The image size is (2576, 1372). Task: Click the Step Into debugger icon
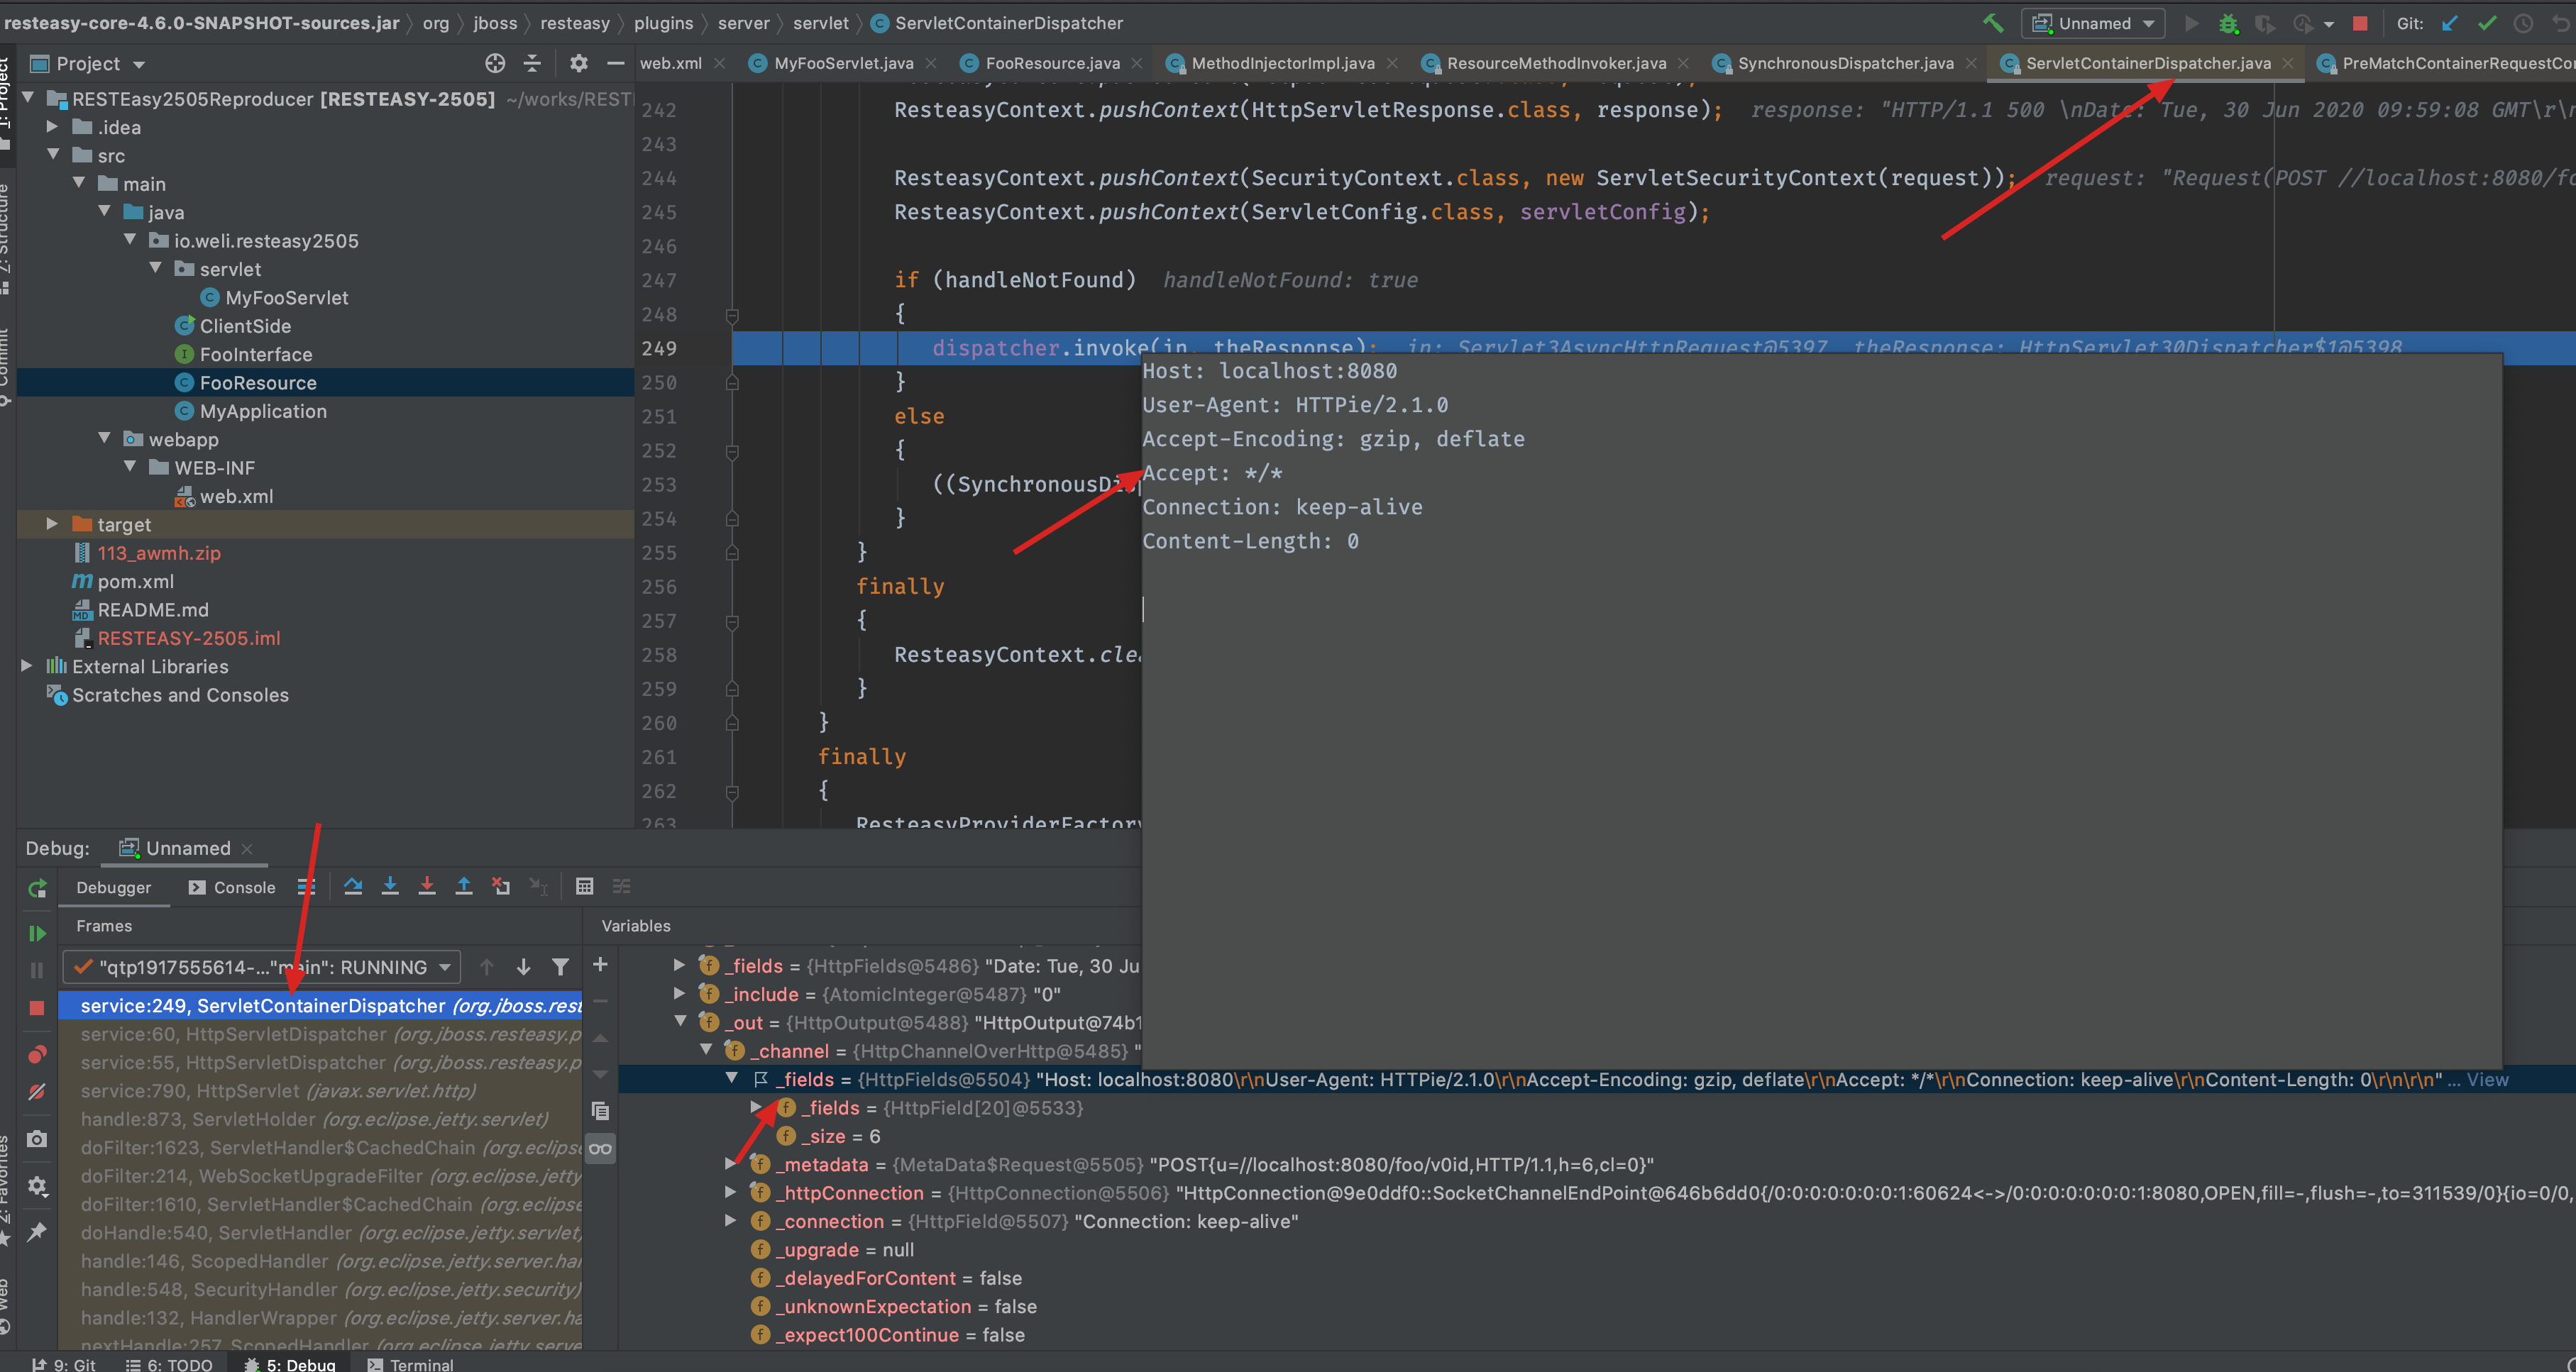(x=390, y=886)
